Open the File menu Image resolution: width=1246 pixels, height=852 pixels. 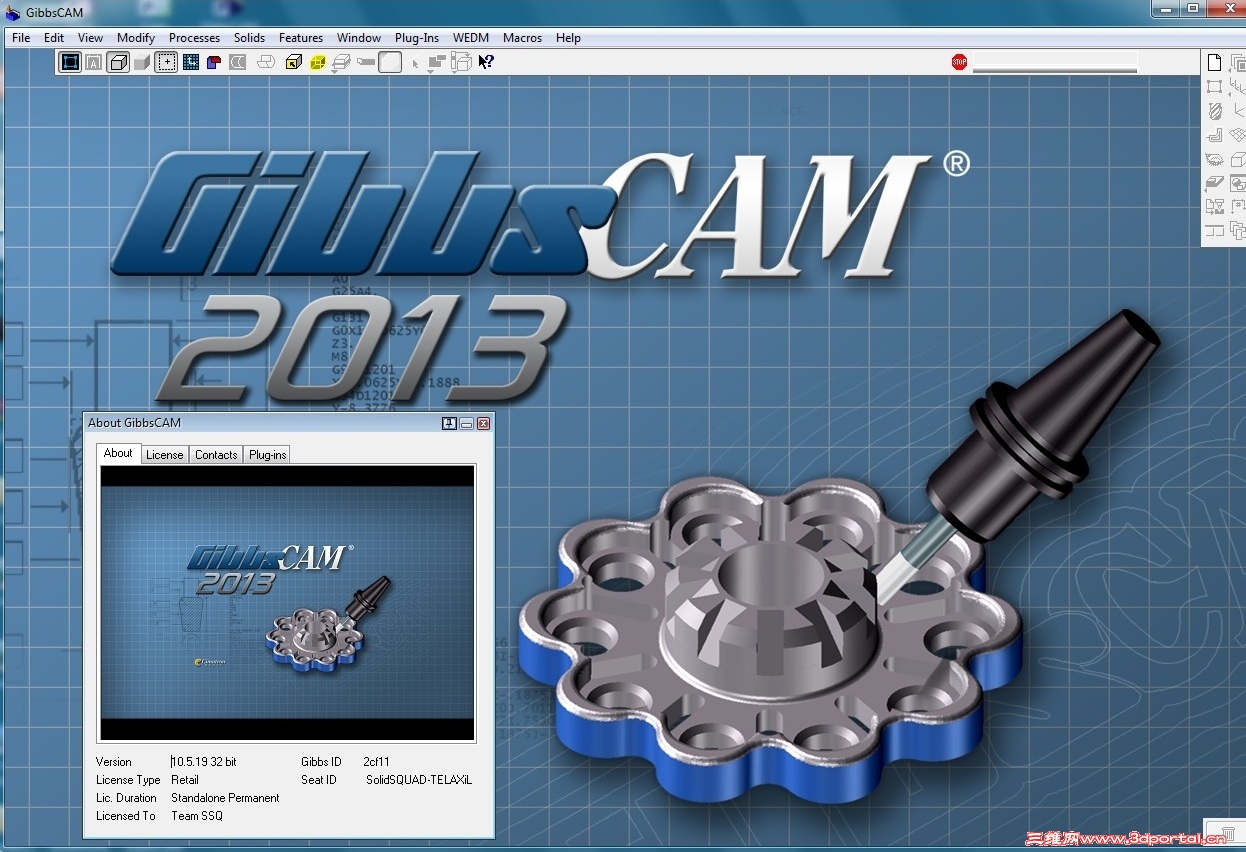pos(21,38)
